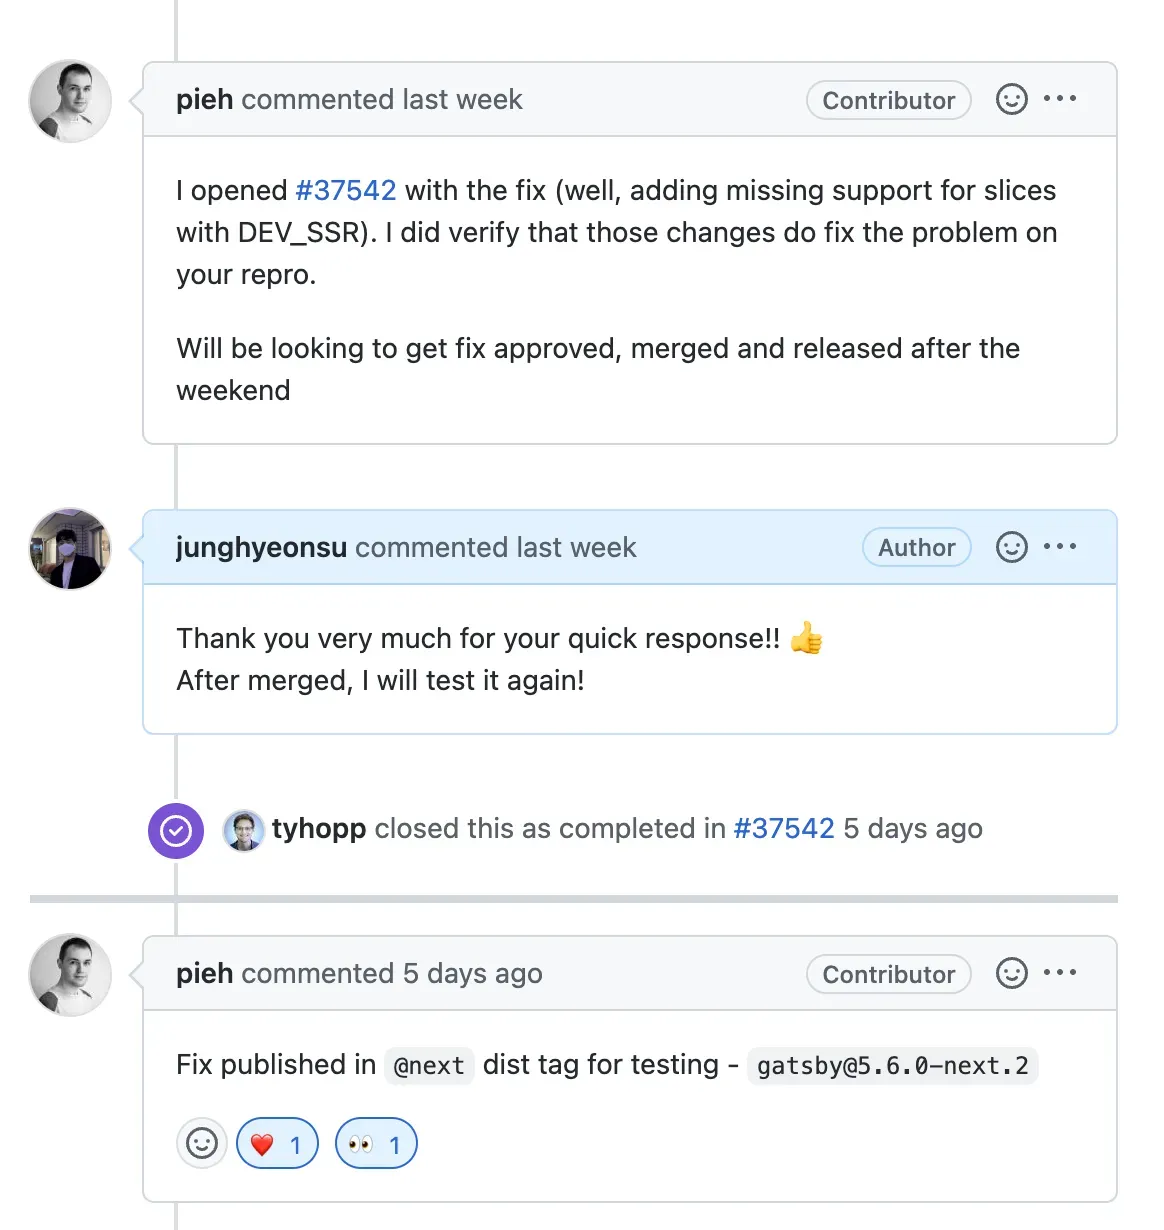
Task: Open tyhopp's small avatar in the closed event
Action: pos(243,830)
